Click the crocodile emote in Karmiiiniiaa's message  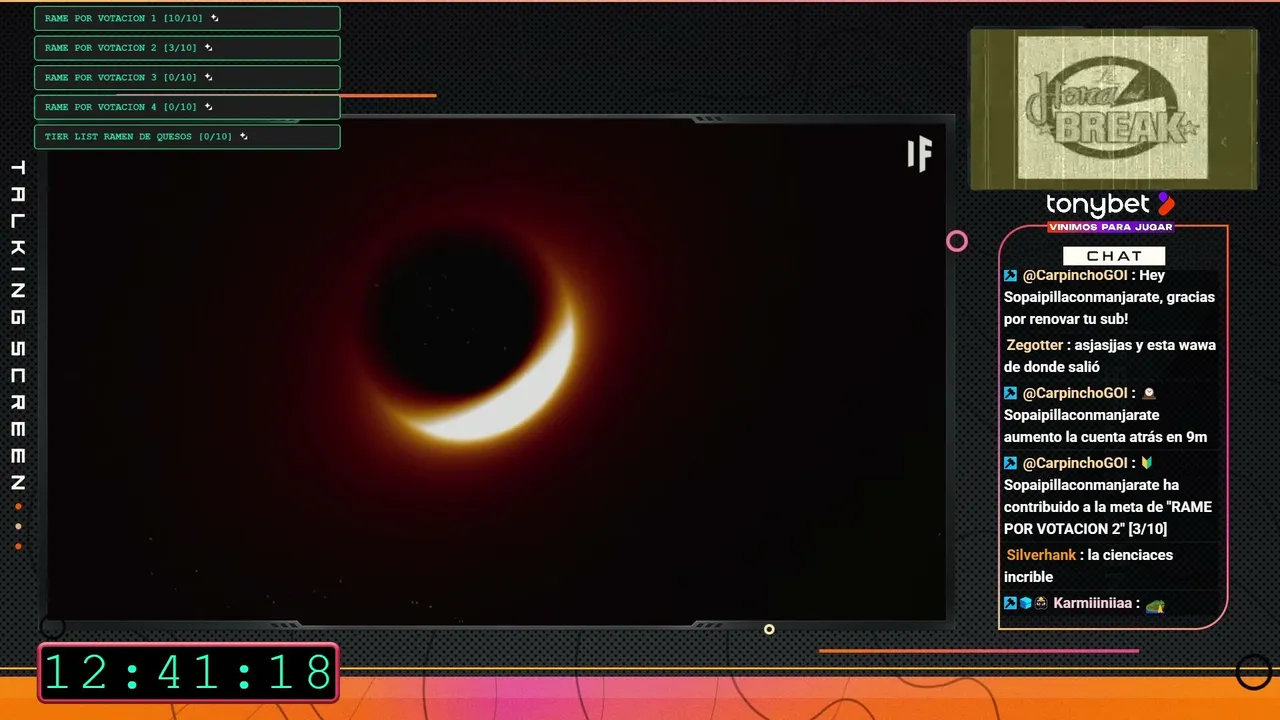click(x=1155, y=605)
